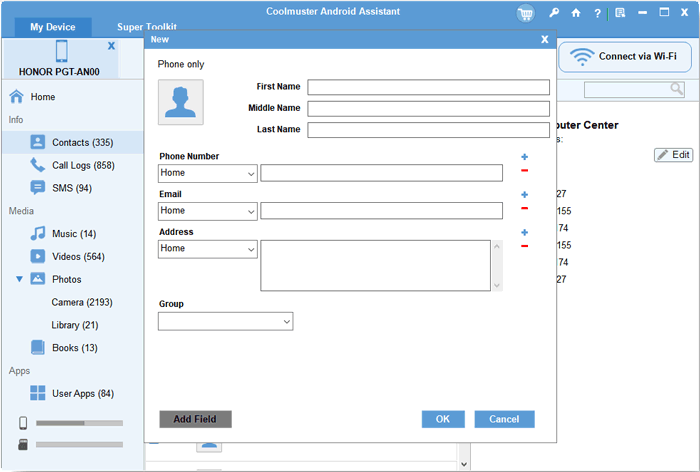Click the SD card storage icon
The width and height of the screenshot is (700, 472).
23,444
